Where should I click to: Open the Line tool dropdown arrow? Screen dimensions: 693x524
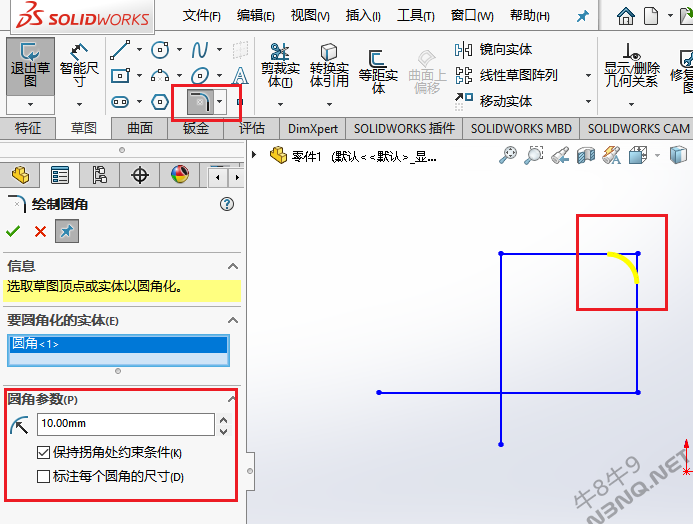(139, 49)
